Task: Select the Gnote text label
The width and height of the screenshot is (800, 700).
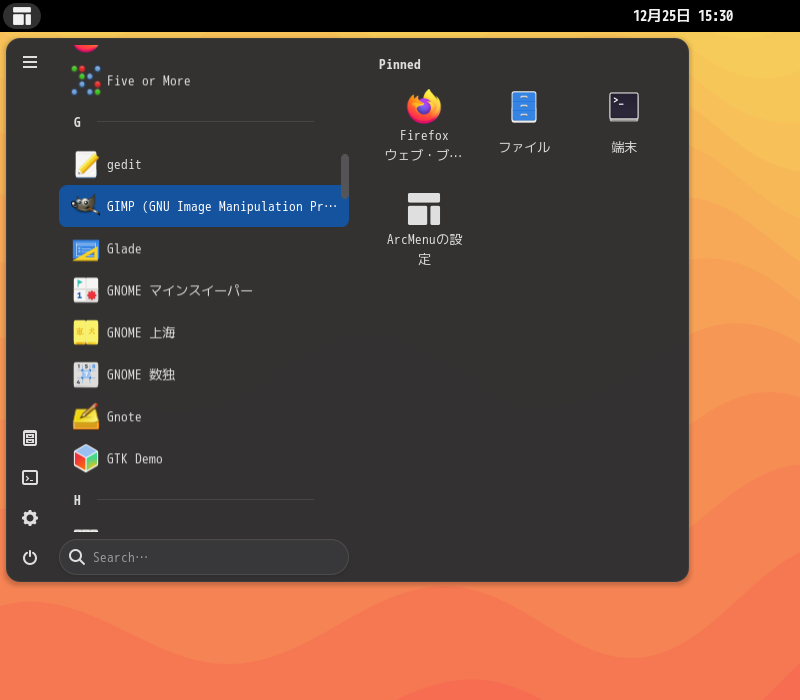Action: [x=124, y=417]
